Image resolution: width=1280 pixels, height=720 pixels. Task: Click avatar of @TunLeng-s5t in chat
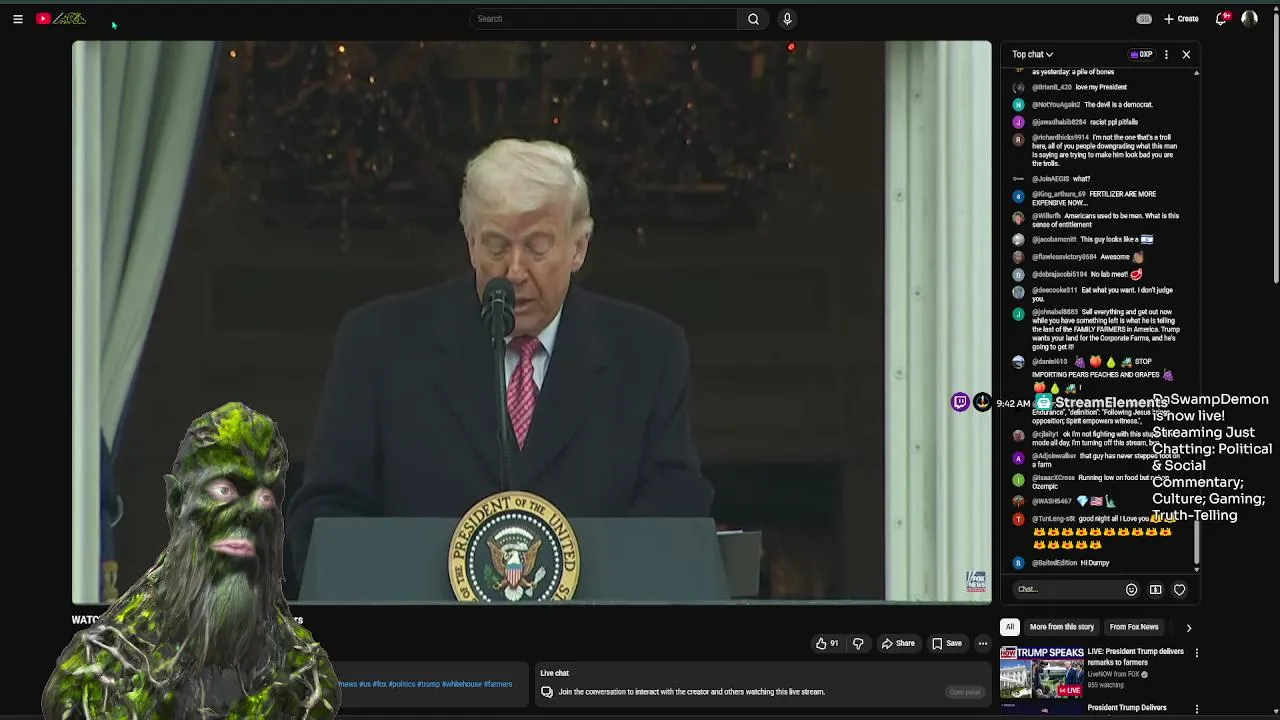(x=1018, y=520)
